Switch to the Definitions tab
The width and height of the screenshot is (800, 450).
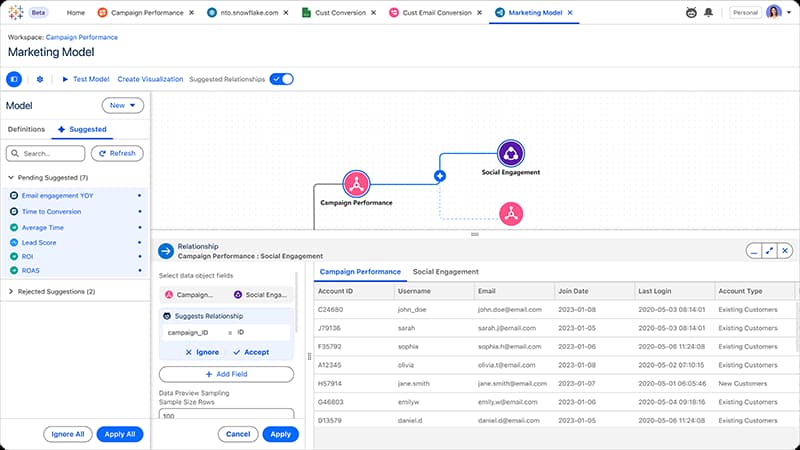coord(26,129)
